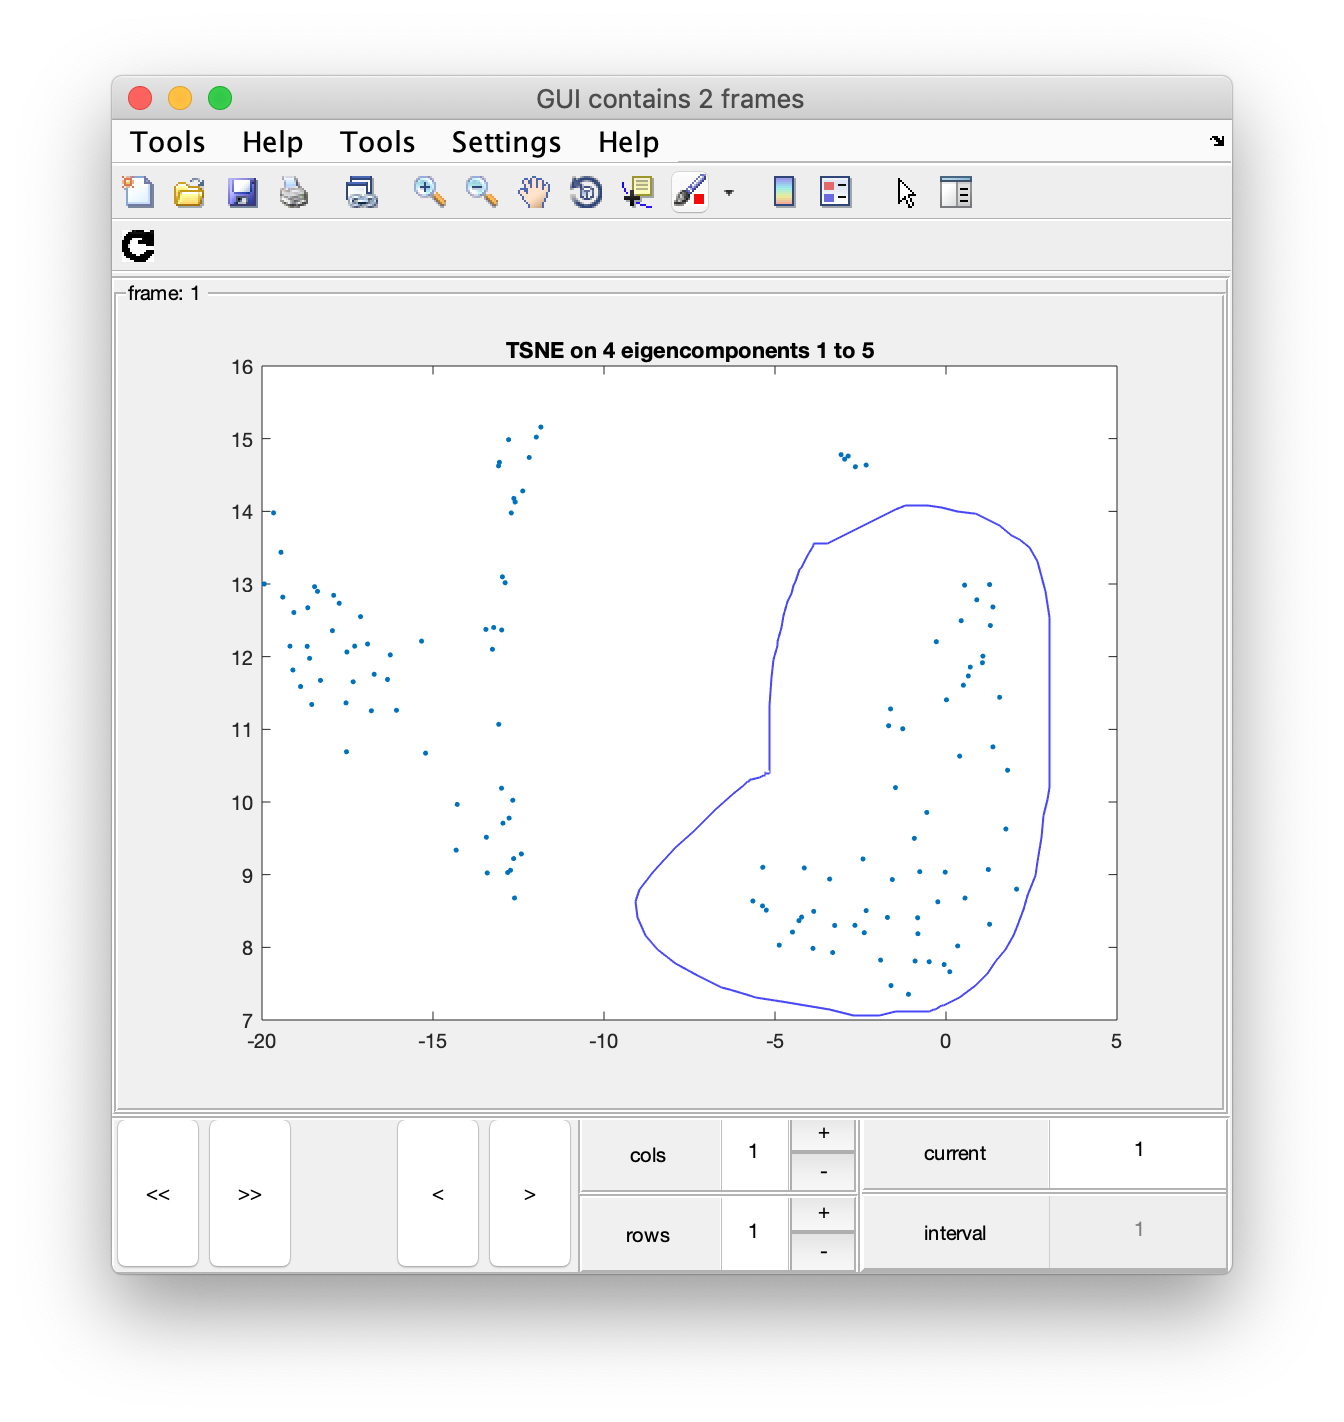Viewport: 1344px width, 1422px height.
Task: Increase rows with the plus button
Action: click(x=823, y=1214)
